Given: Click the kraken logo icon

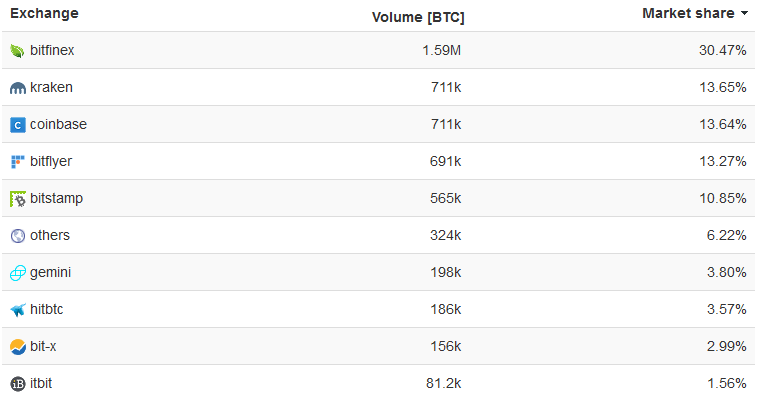Looking at the screenshot, I should [18, 88].
